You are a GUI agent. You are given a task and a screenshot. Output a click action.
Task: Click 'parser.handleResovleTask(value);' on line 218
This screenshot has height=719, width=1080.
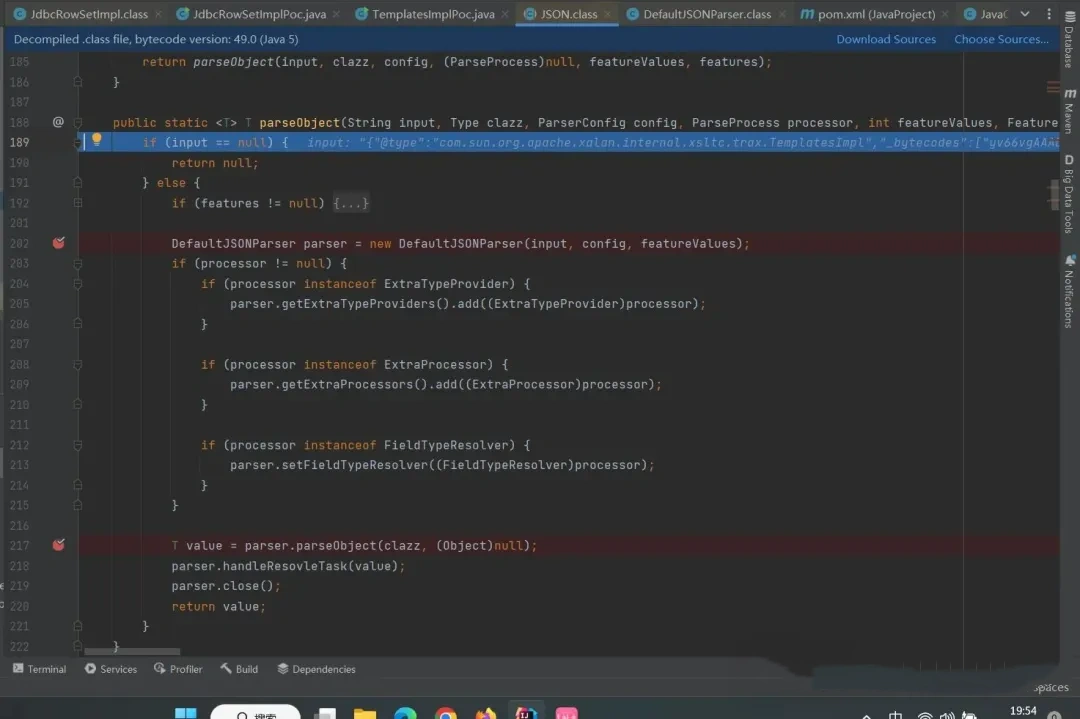pyautogui.click(x=289, y=565)
